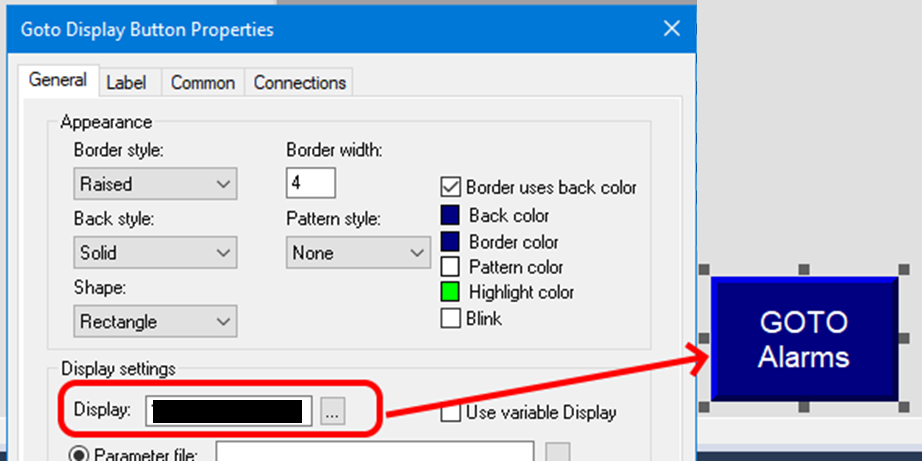Switch to the Label tab

click(x=126, y=83)
